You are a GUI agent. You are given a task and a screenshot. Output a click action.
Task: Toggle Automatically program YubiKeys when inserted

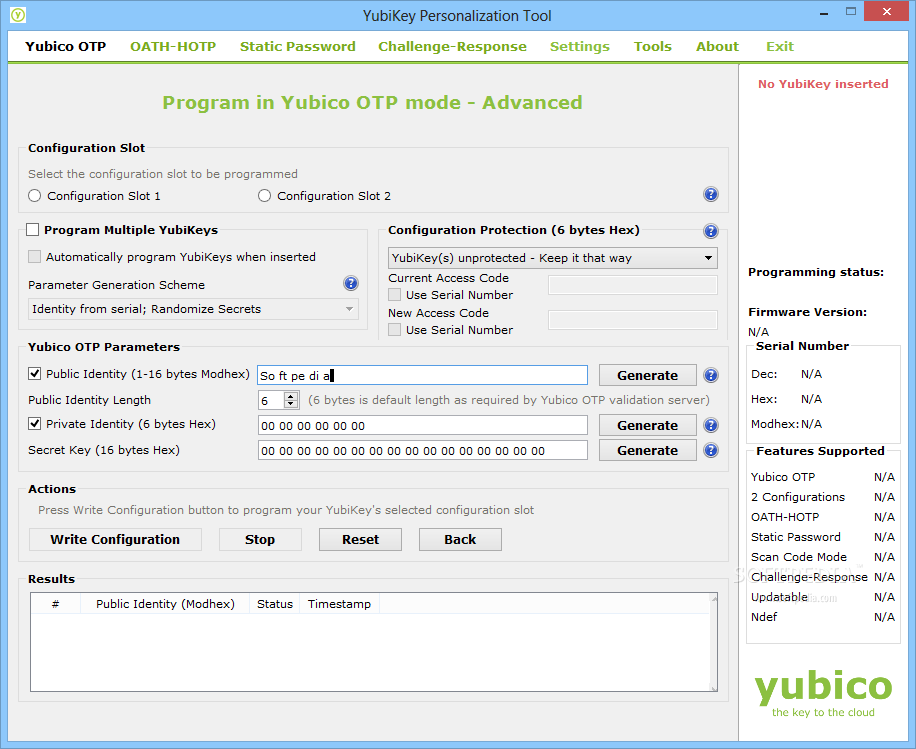34,256
